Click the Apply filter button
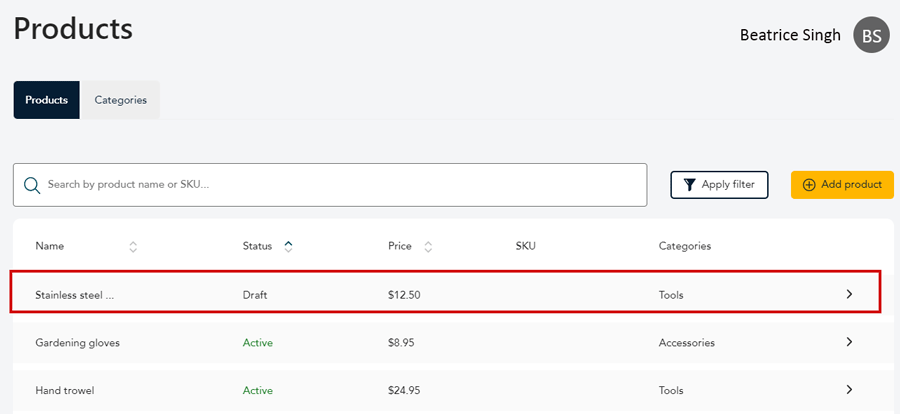 [719, 185]
